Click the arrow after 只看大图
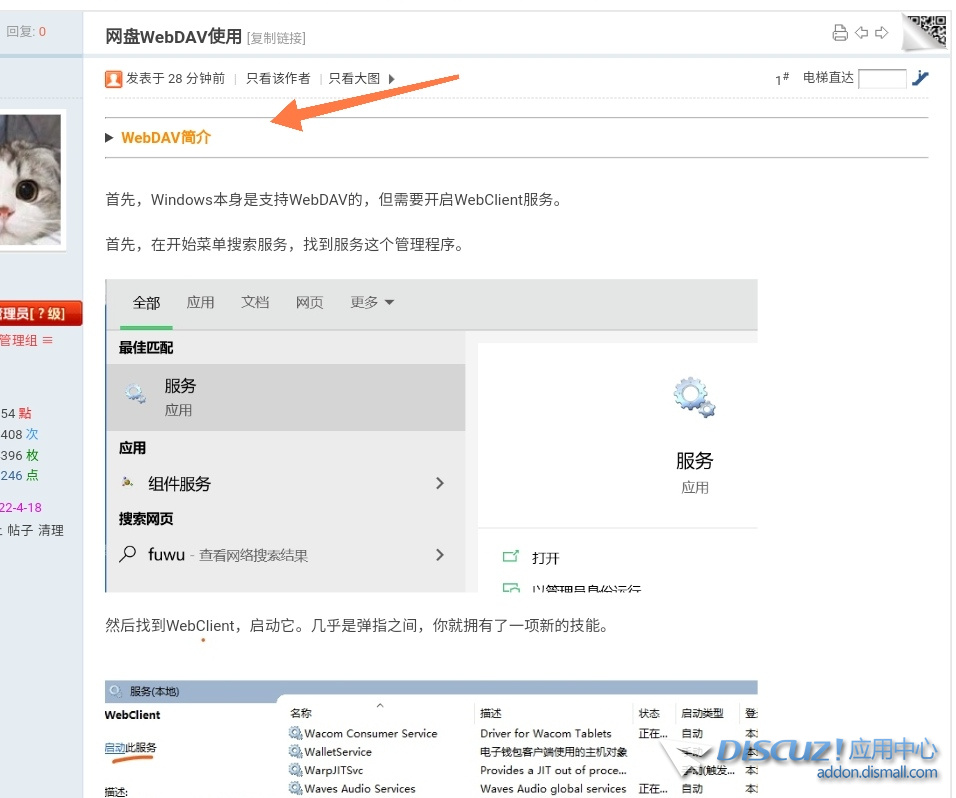 (x=391, y=79)
